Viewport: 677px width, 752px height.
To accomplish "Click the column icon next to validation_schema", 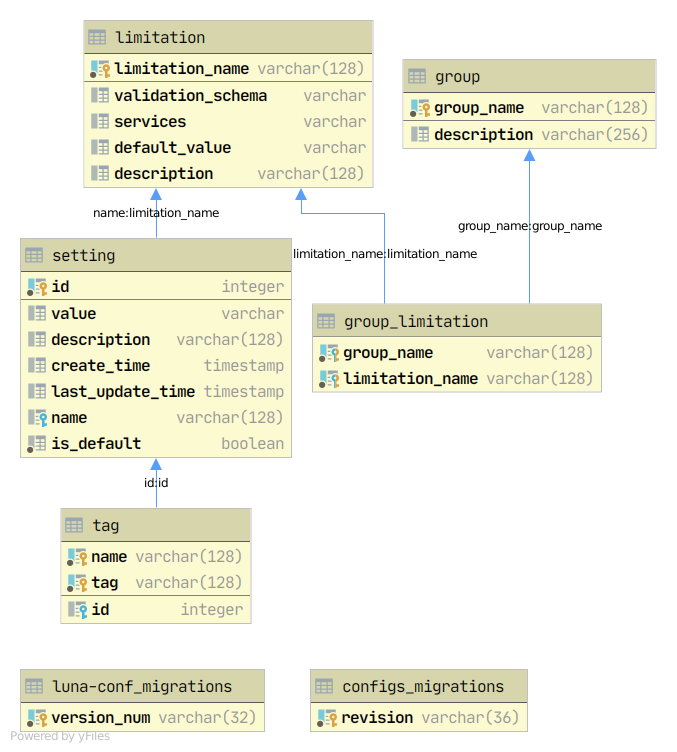I will [x=99, y=96].
